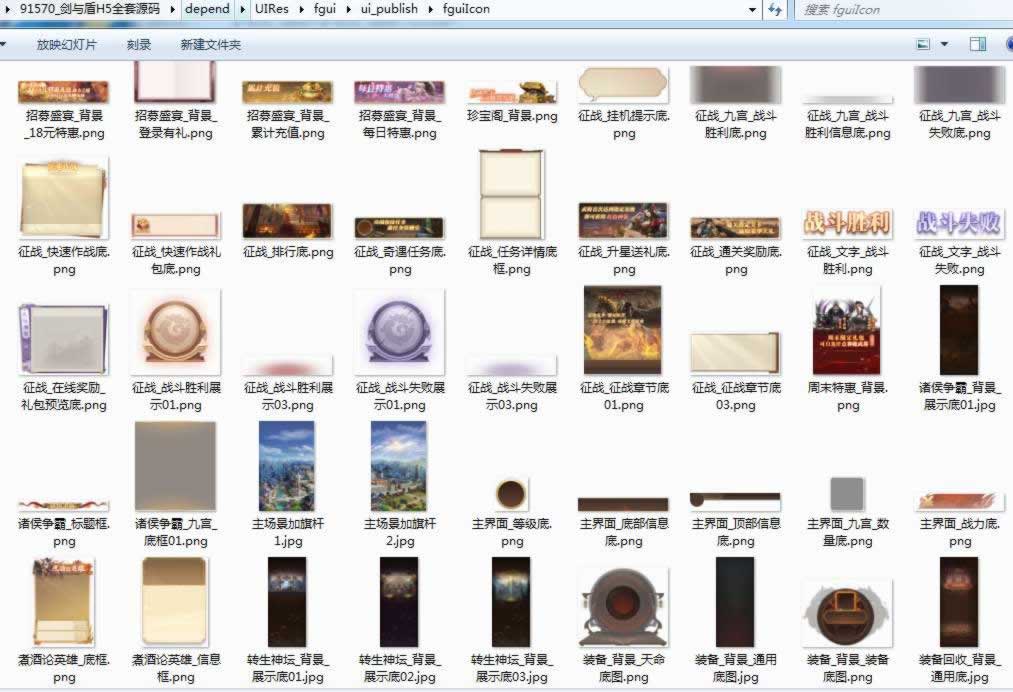Expand the arrow after UIRes breadcrumb
Viewport: 1013px width, 692px height.
click(x=302, y=9)
